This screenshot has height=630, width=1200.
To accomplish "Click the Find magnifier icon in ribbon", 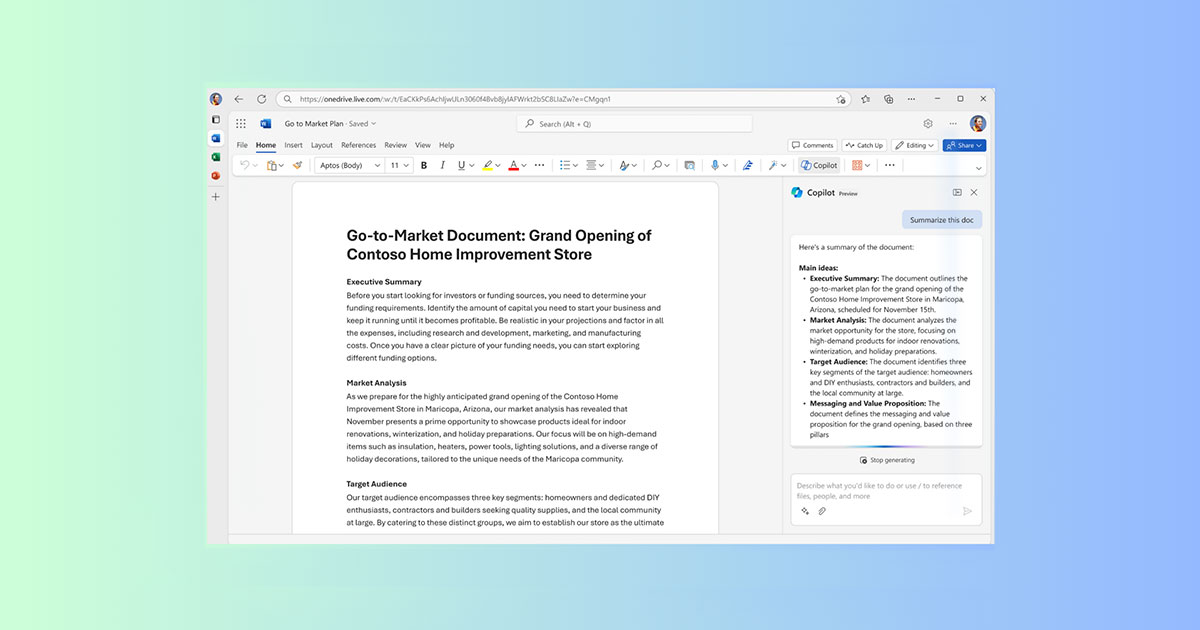I will coord(657,165).
